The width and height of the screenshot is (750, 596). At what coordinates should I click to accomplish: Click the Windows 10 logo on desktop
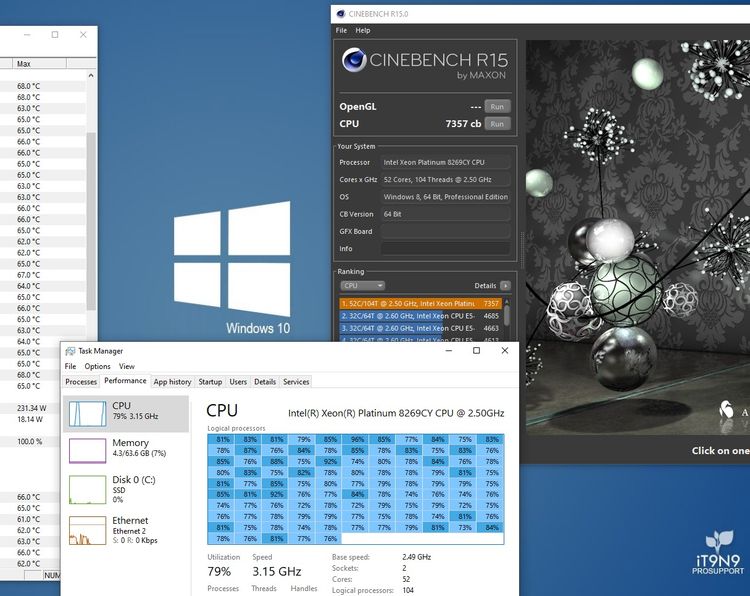232,259
